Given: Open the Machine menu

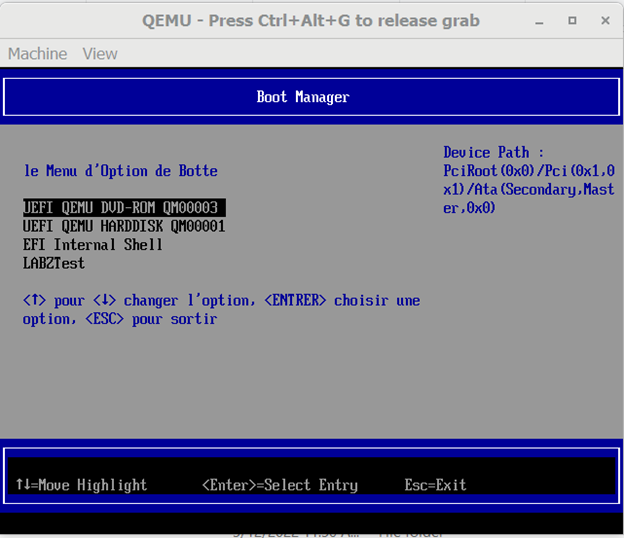Looking at the screenshot, I should [x=37, y=54].
